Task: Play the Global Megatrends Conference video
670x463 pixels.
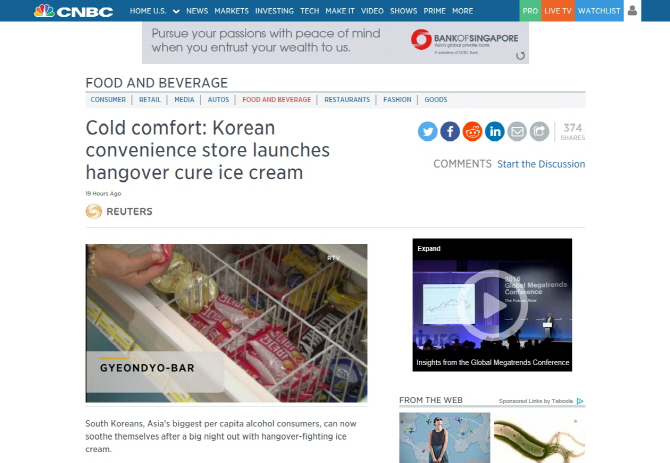Action: point(492,305)
